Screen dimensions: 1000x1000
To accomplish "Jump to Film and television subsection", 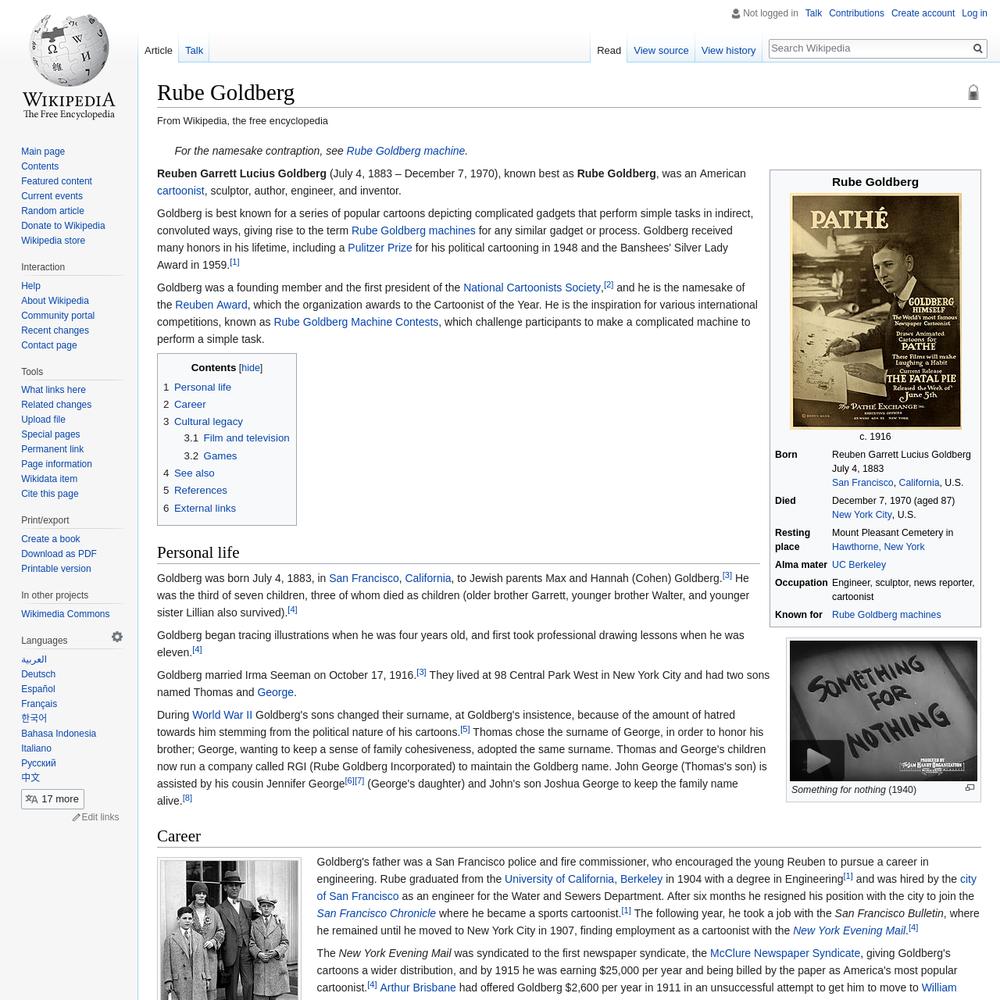I will [x=246, y=438].
